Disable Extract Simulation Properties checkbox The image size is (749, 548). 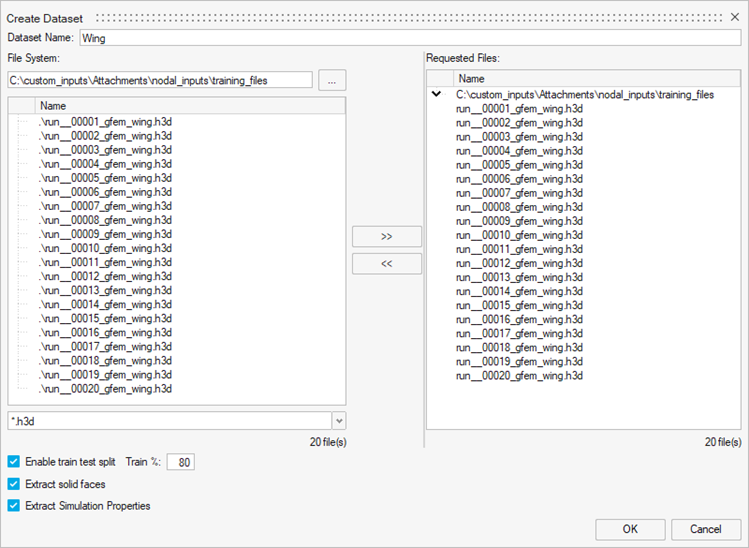point(14,506)
